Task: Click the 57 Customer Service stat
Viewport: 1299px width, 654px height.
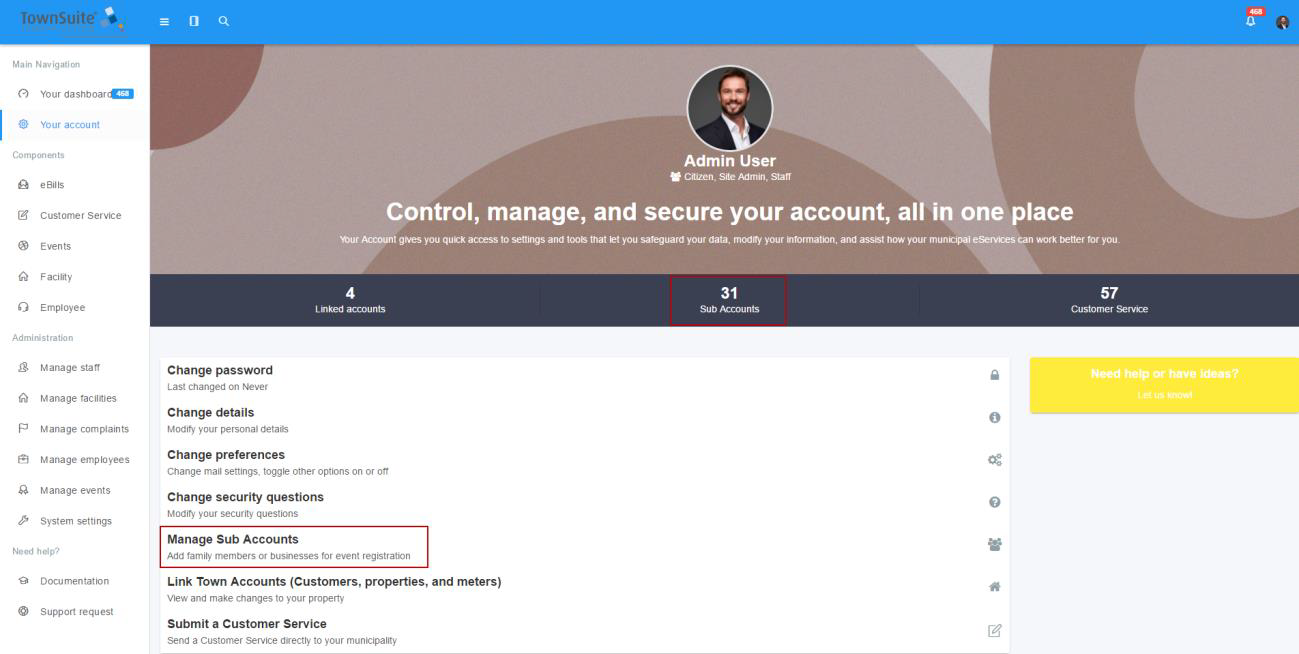Action: [x=1109, y=300]
